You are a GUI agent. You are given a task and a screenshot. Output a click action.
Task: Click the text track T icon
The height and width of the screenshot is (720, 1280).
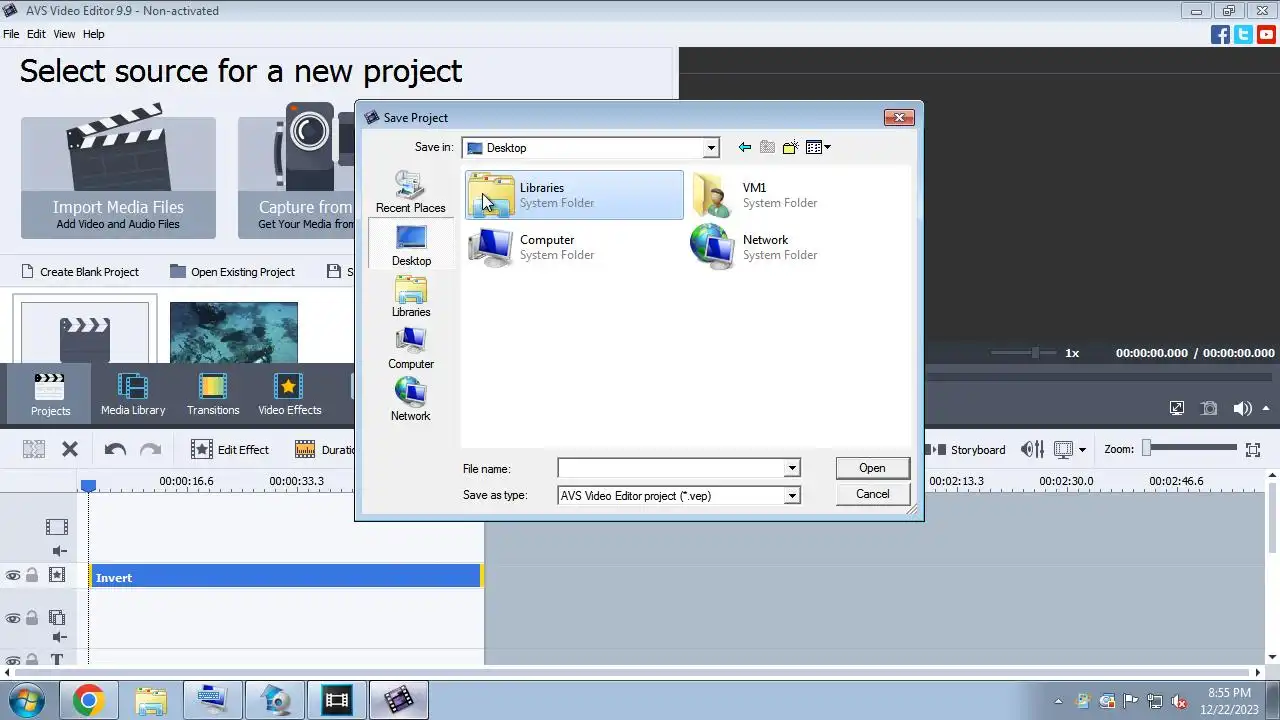click(57, 661)
